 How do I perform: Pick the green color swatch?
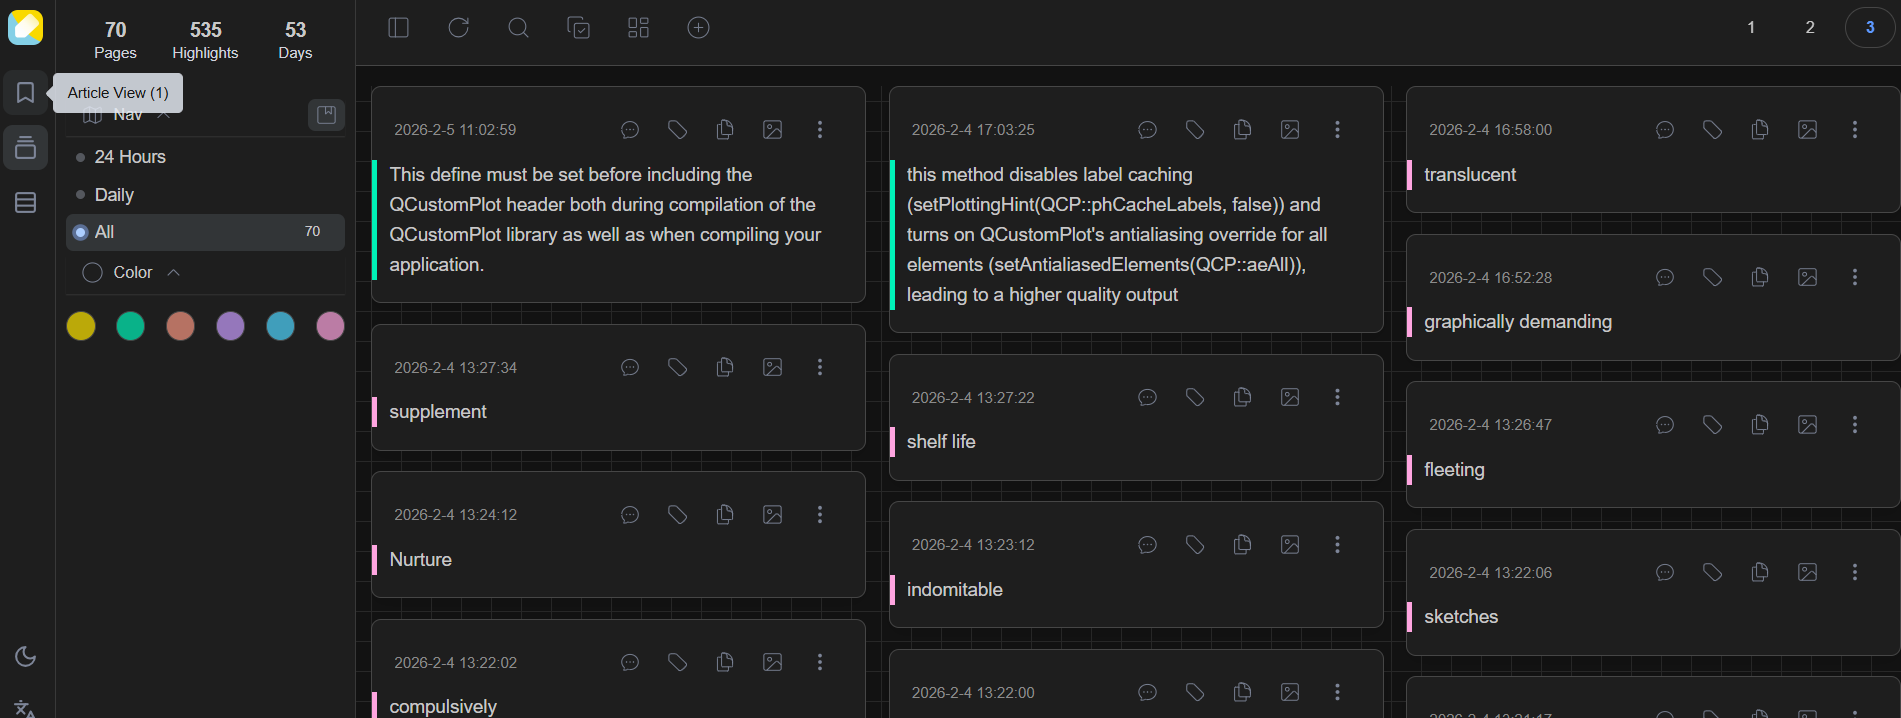point(130,326)
